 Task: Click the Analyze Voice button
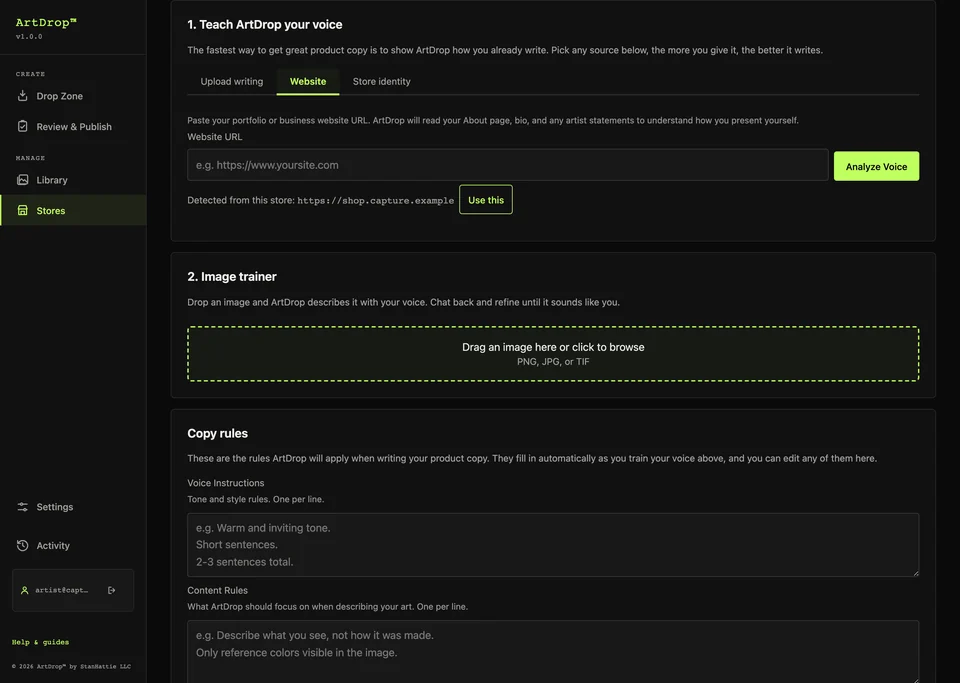coord(876,166)
